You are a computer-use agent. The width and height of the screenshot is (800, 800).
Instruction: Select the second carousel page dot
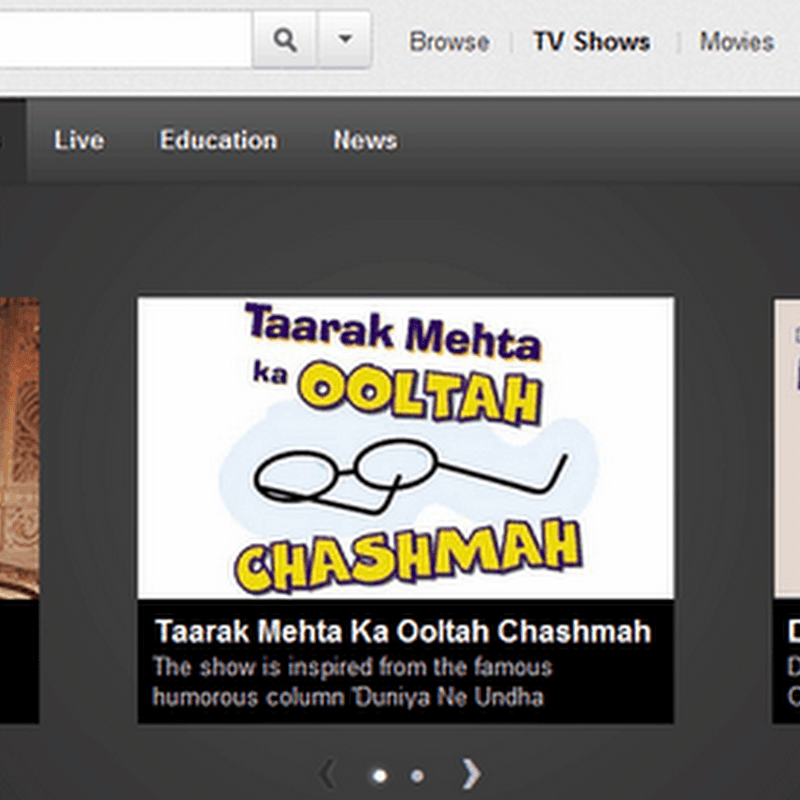(417, 776)
